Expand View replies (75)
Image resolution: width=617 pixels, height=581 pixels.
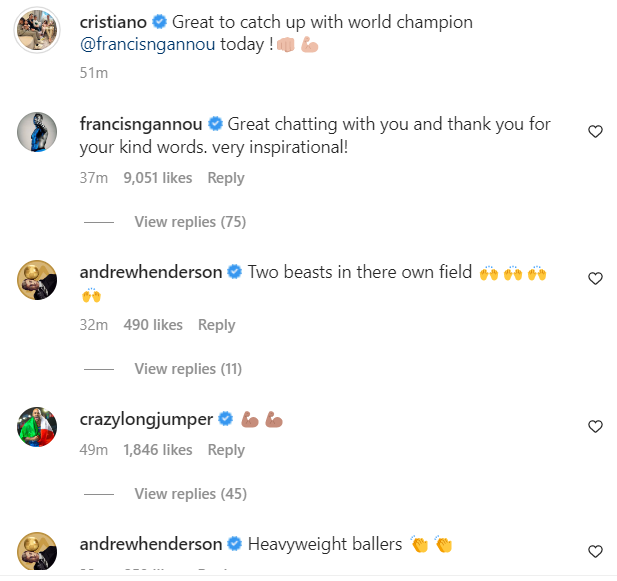coord(190,222)
